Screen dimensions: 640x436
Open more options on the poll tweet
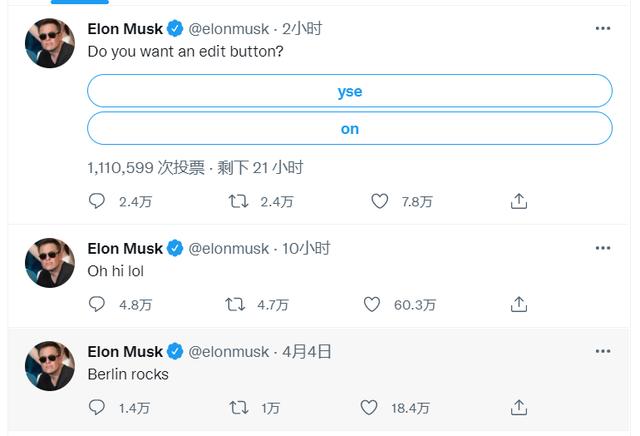pyautogui.click(x=602, y=28)
